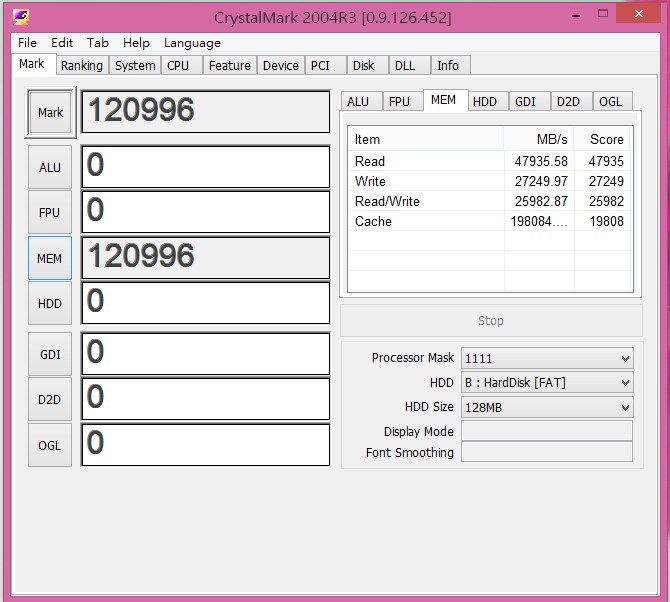Image resolution: width=670 pixels, height=602 pixels.
Task: Select the Write row in results
Action: pos(490,181)
